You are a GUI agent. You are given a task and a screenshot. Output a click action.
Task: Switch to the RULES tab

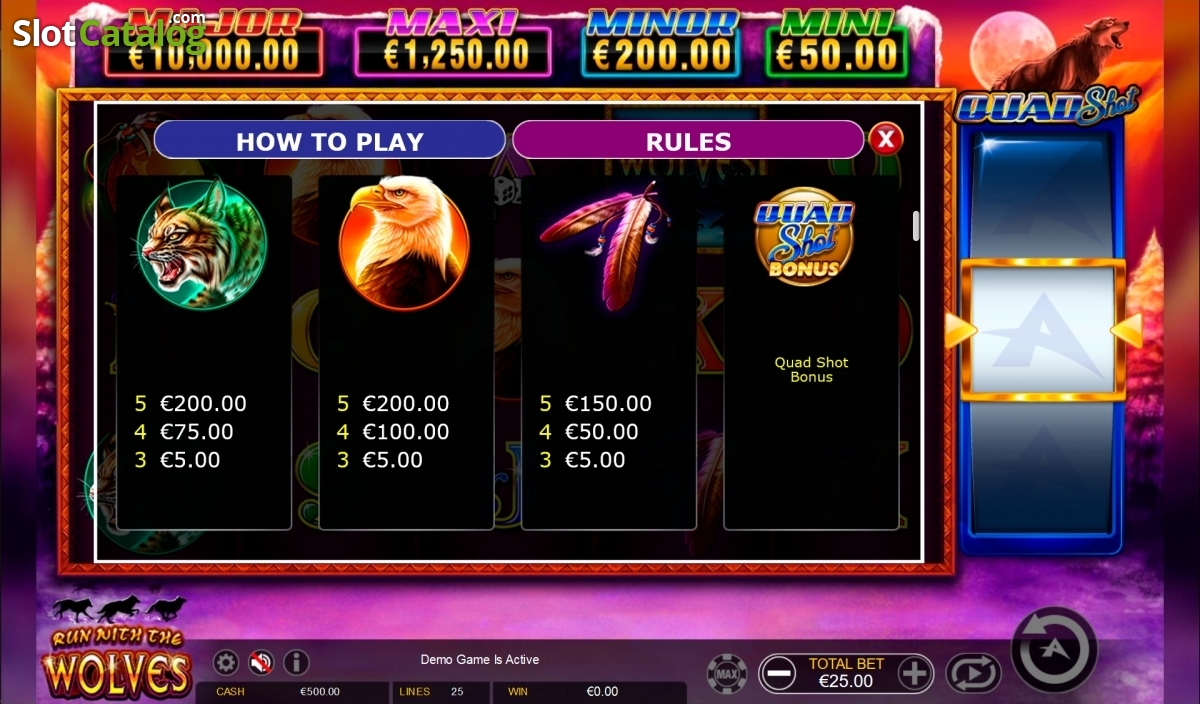(688, 140)
